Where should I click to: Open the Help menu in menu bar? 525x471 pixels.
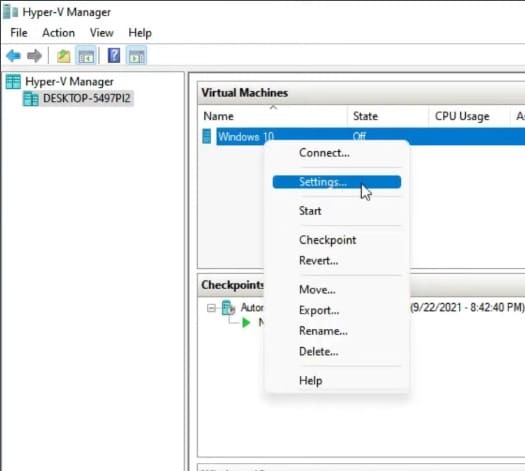tap(140, 33)
